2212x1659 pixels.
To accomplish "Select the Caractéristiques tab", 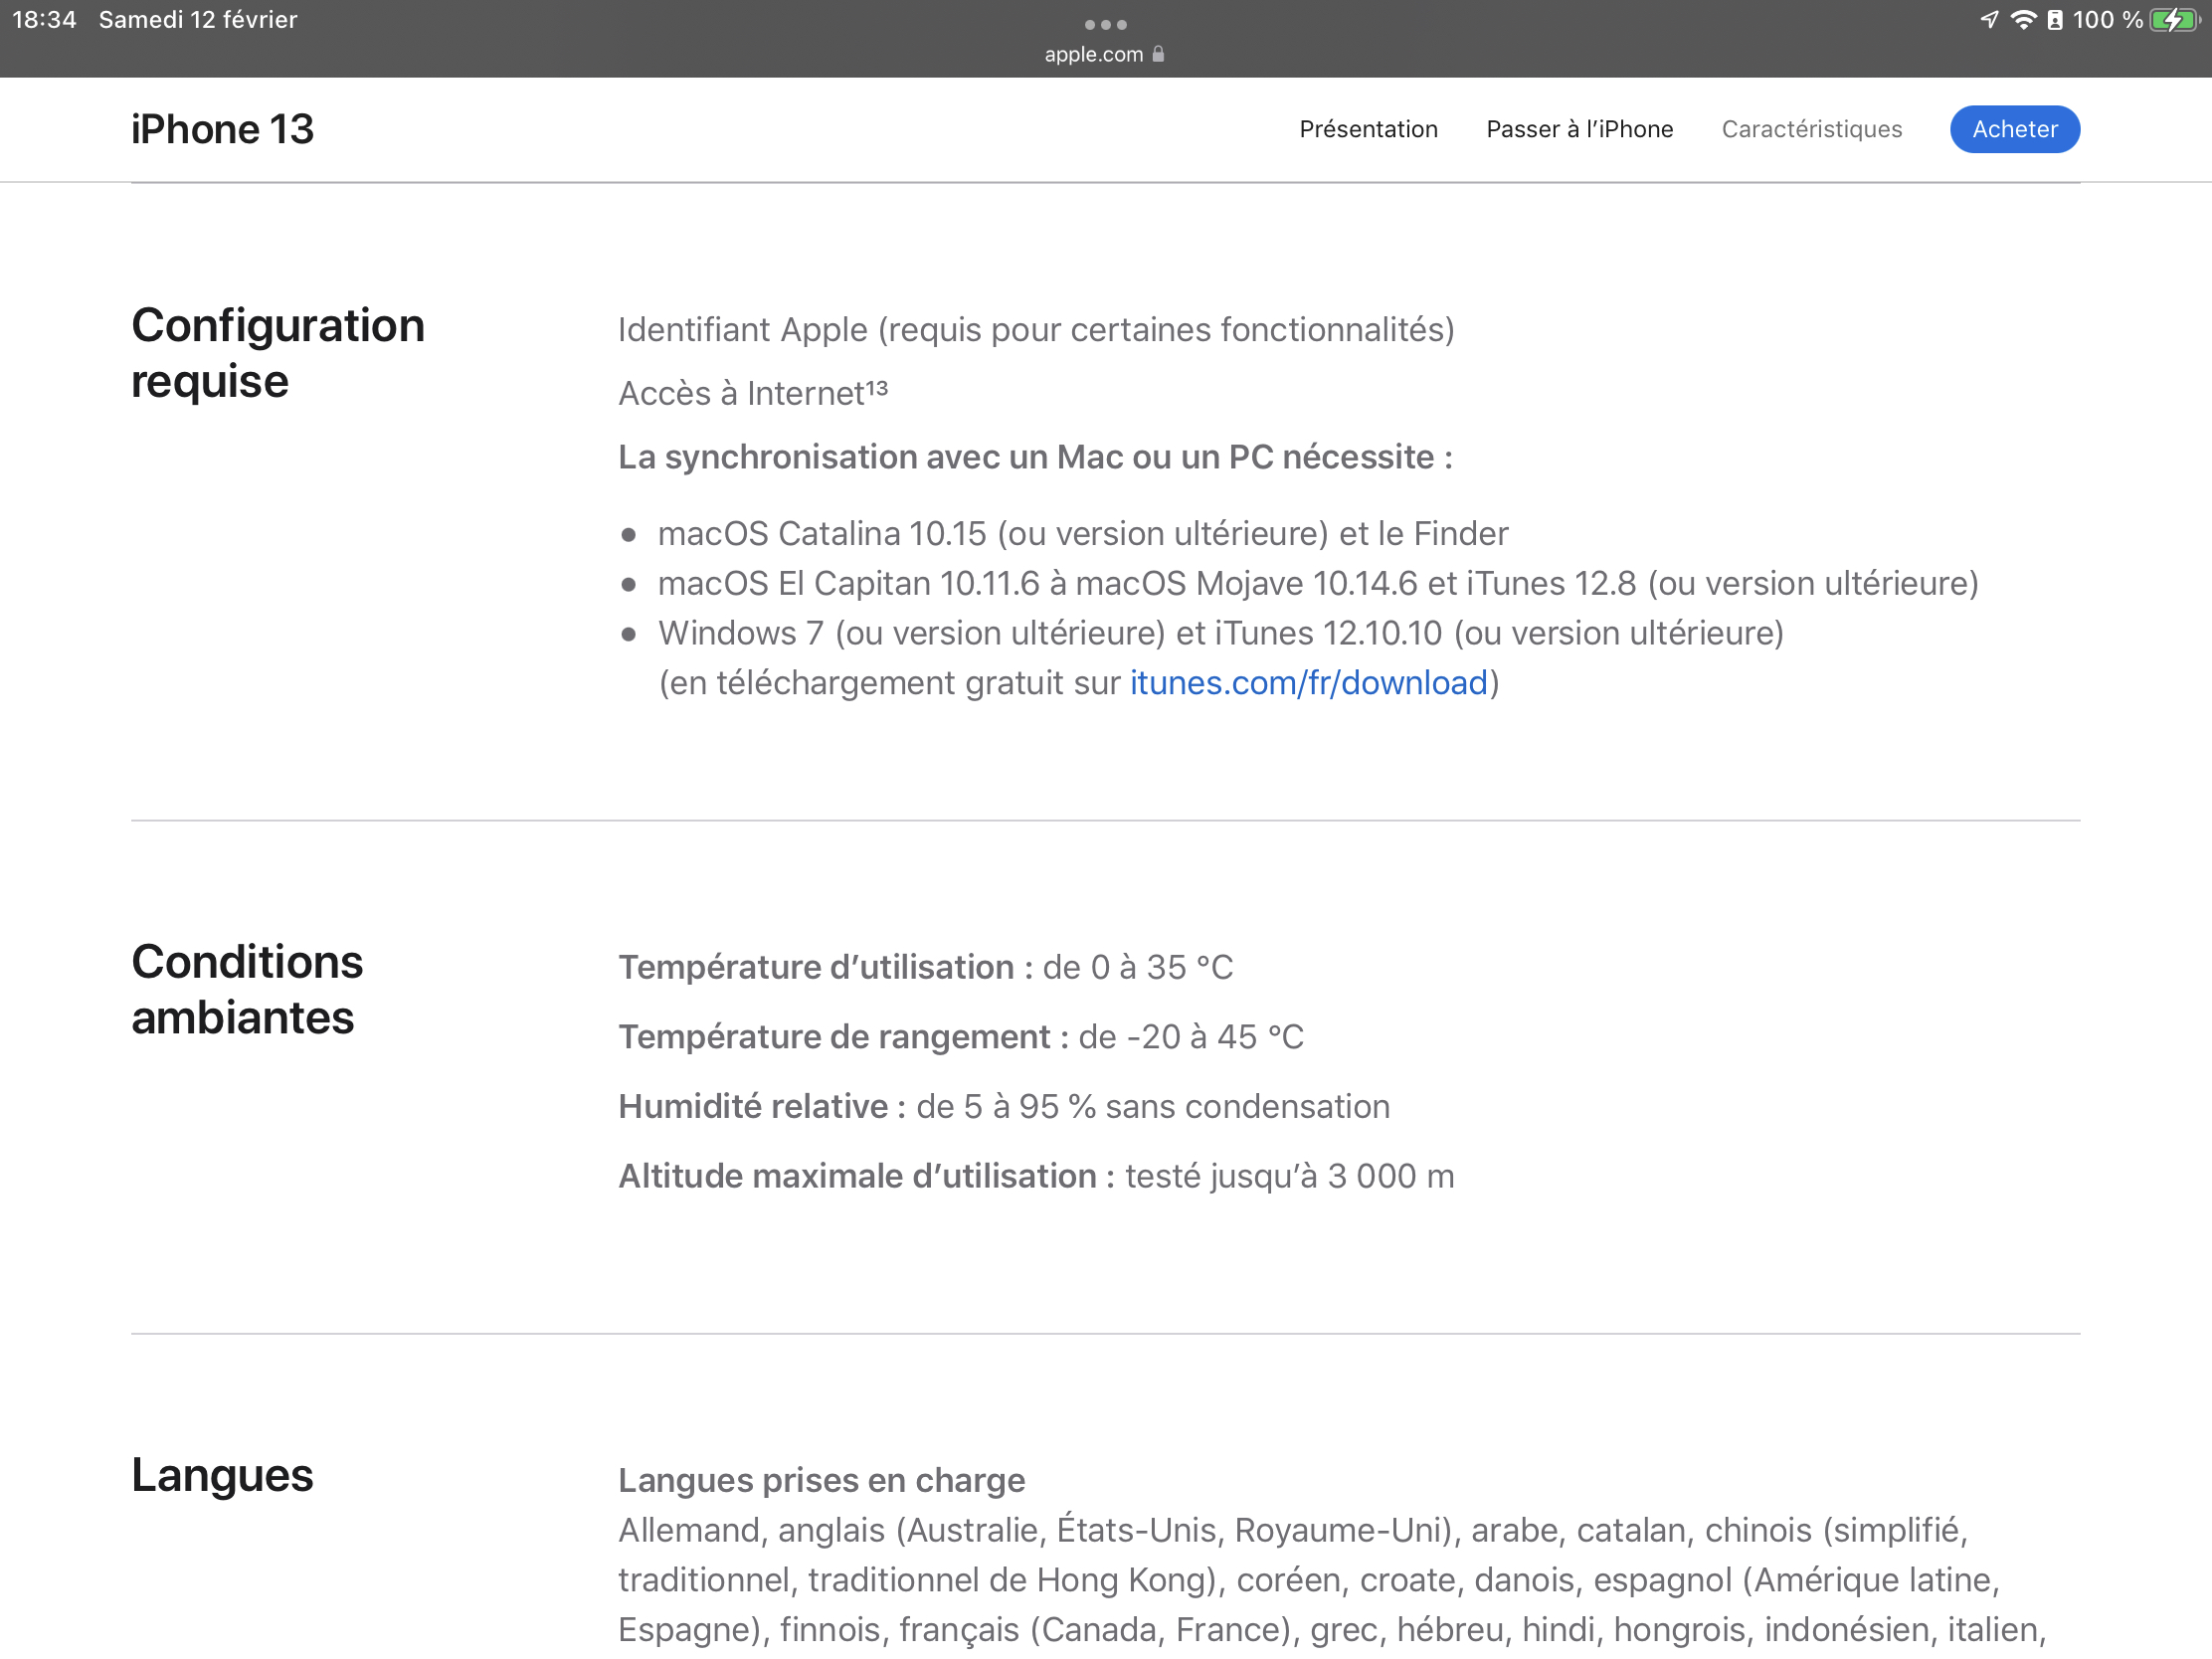I will 1811,129.
